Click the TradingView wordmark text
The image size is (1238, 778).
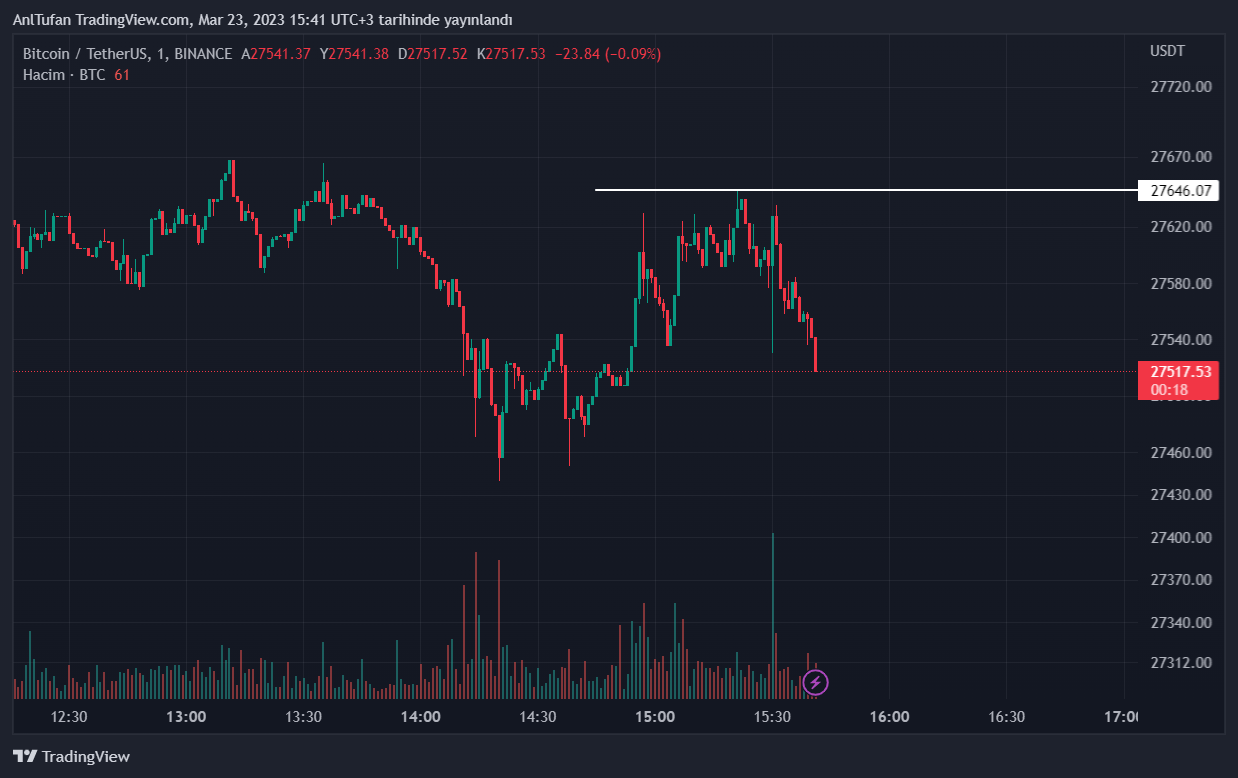coord(86,757)
